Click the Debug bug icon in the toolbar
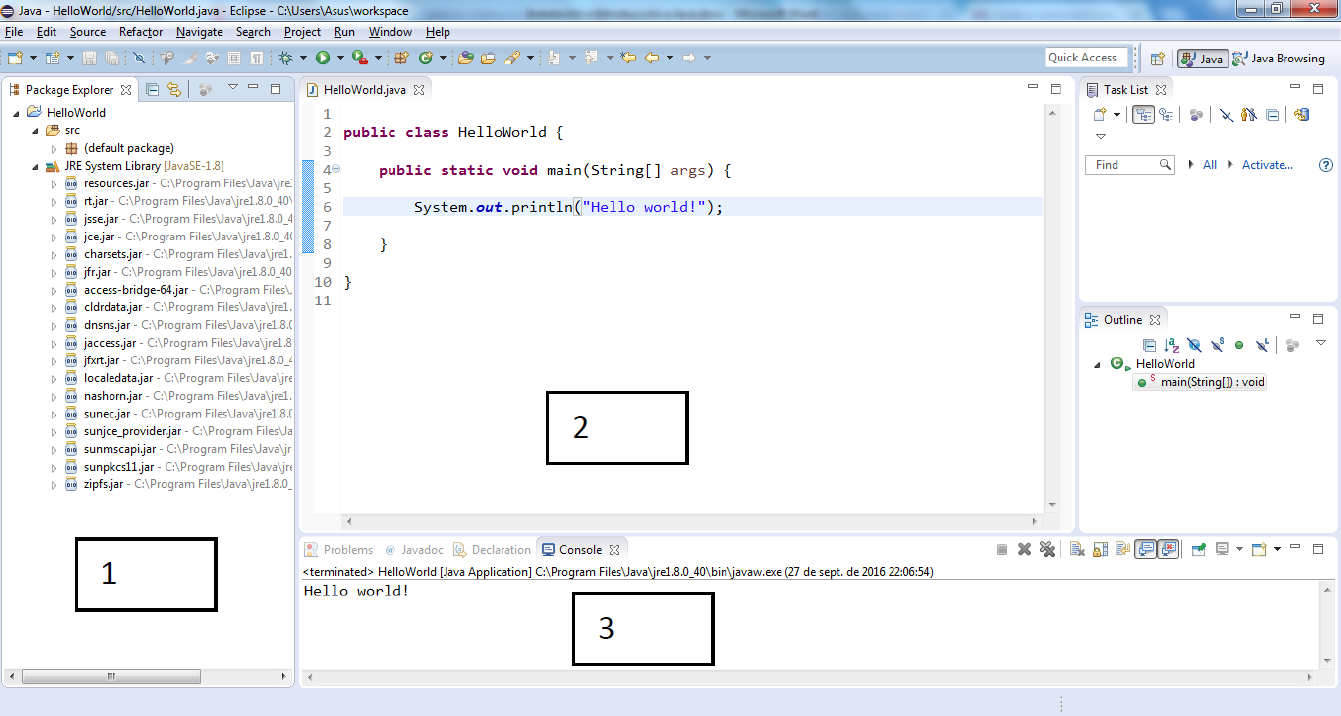Viewport: 1341px width, 716px height. (x=286, y=58)
